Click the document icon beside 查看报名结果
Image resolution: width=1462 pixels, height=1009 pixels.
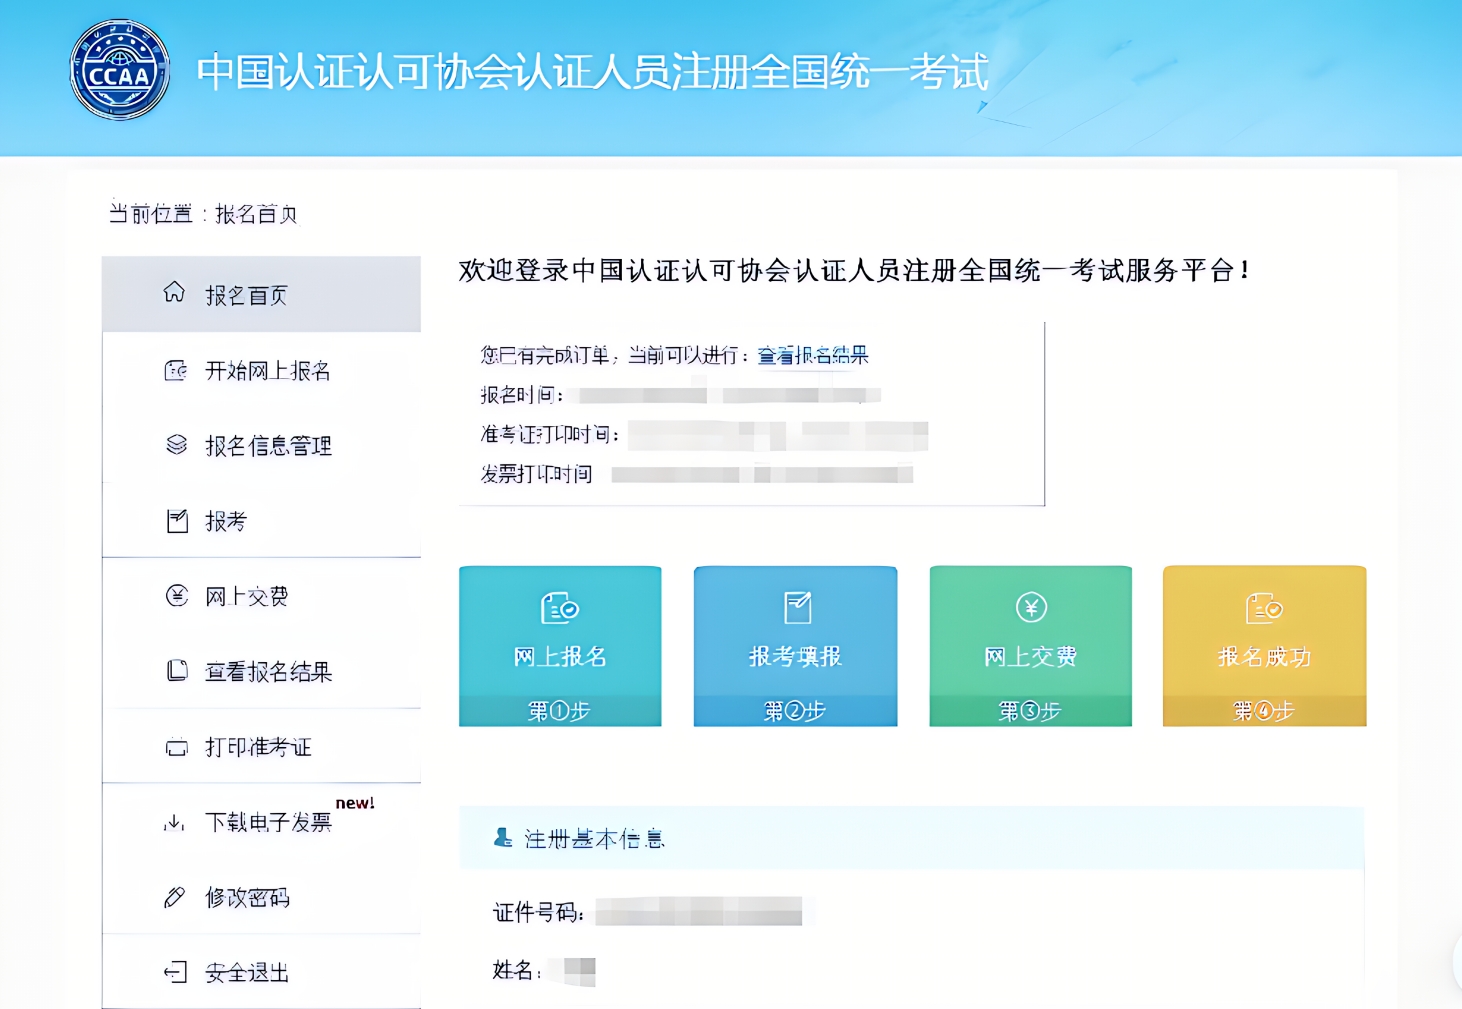(177, 671)
